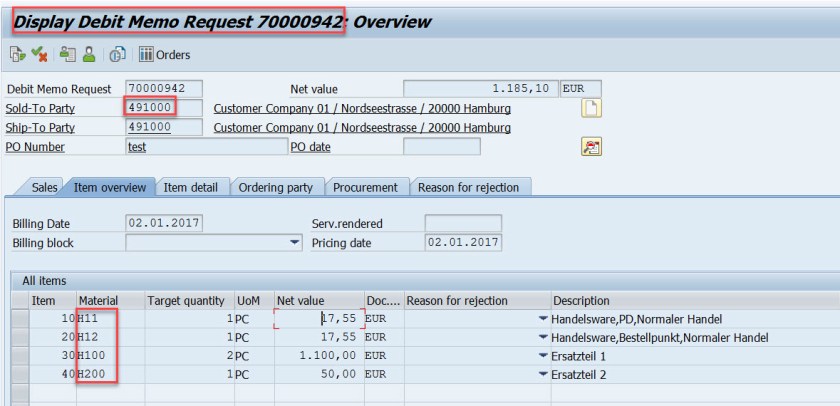
Task: Click net value 17,55 of item 10
Action: (x=319, y=319)
